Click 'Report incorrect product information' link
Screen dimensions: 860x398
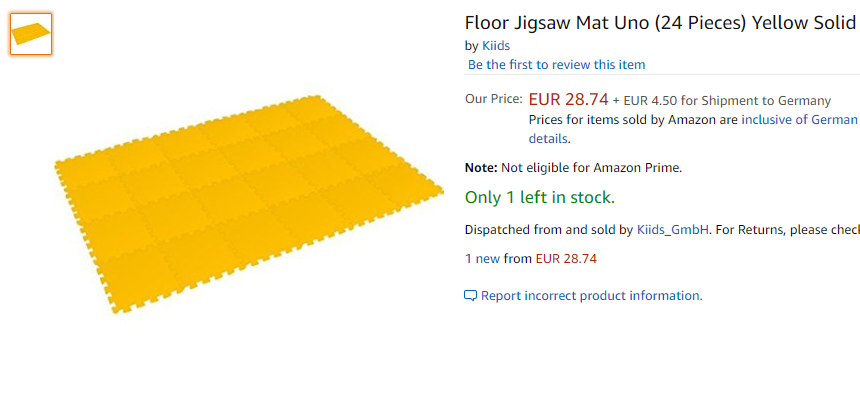(x=591, y=296)
